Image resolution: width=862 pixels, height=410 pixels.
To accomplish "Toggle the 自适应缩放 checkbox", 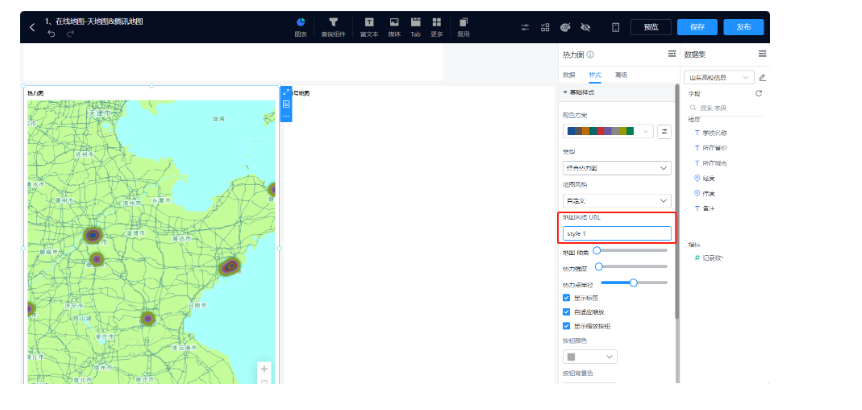I will 566,312.
